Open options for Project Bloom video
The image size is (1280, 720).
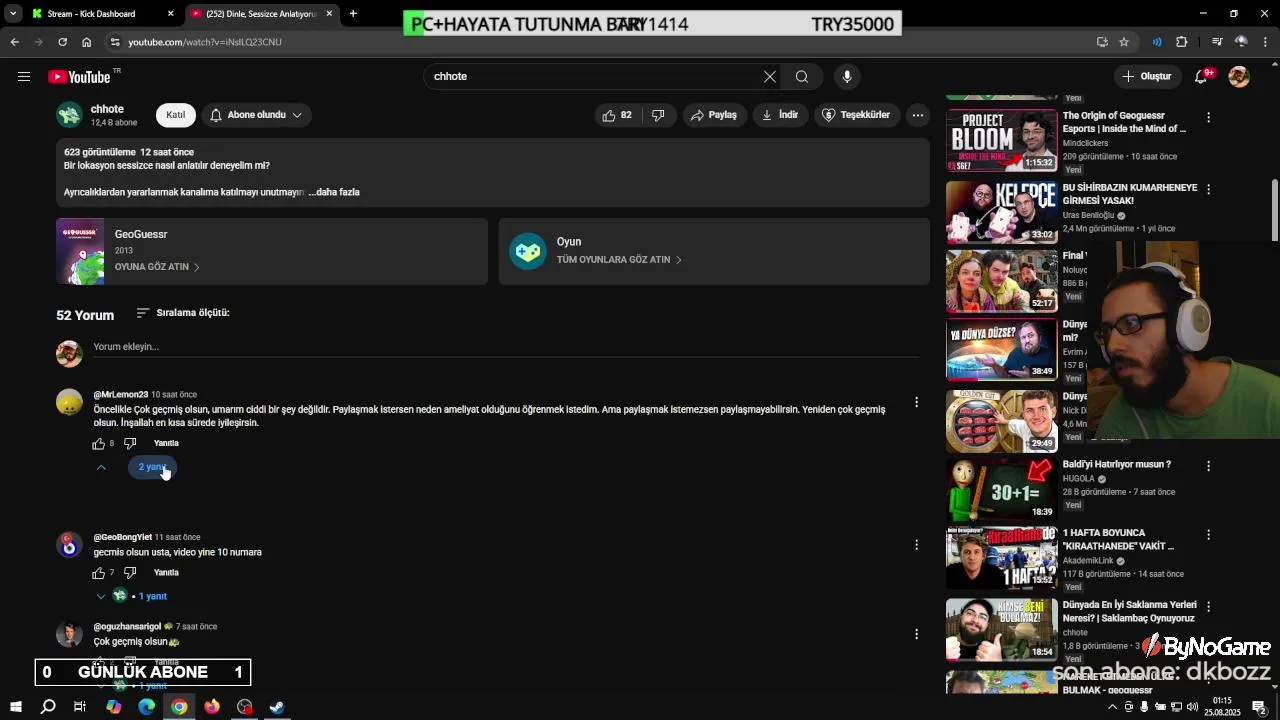click(1208, 118)
